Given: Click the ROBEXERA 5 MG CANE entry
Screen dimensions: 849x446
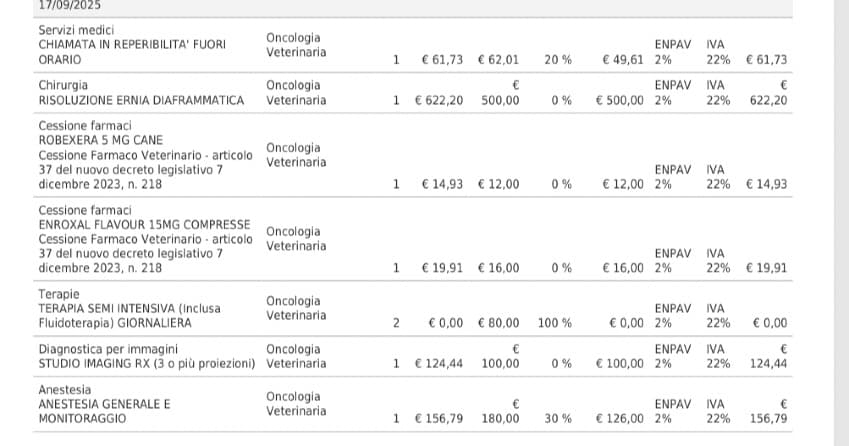Looking at the screenshot, I should click(101, 140).
